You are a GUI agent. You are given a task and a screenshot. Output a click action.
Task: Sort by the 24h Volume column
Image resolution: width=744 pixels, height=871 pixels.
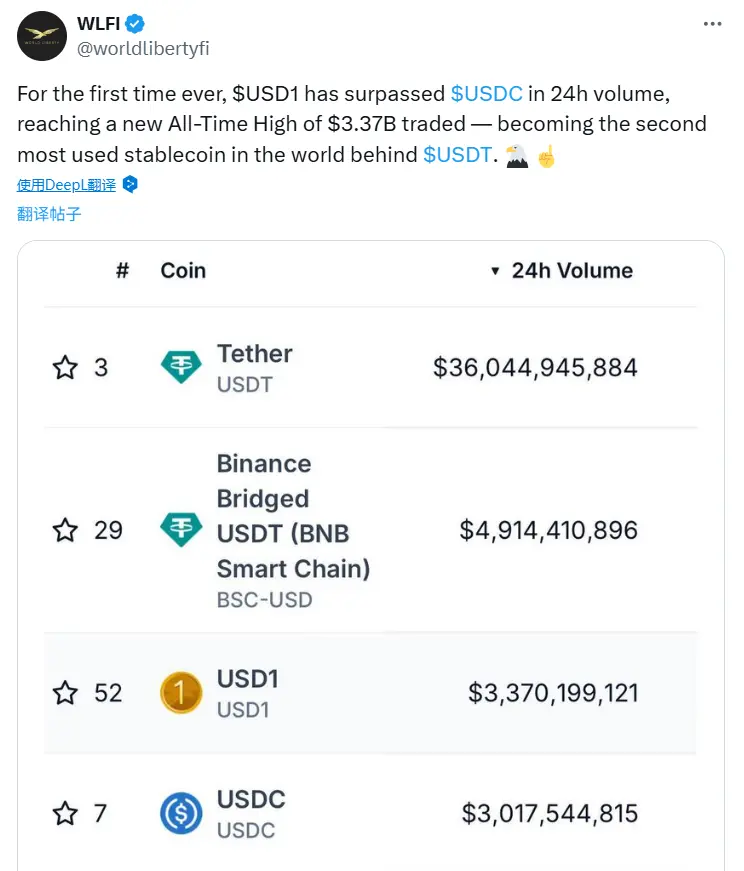[571, 271]
